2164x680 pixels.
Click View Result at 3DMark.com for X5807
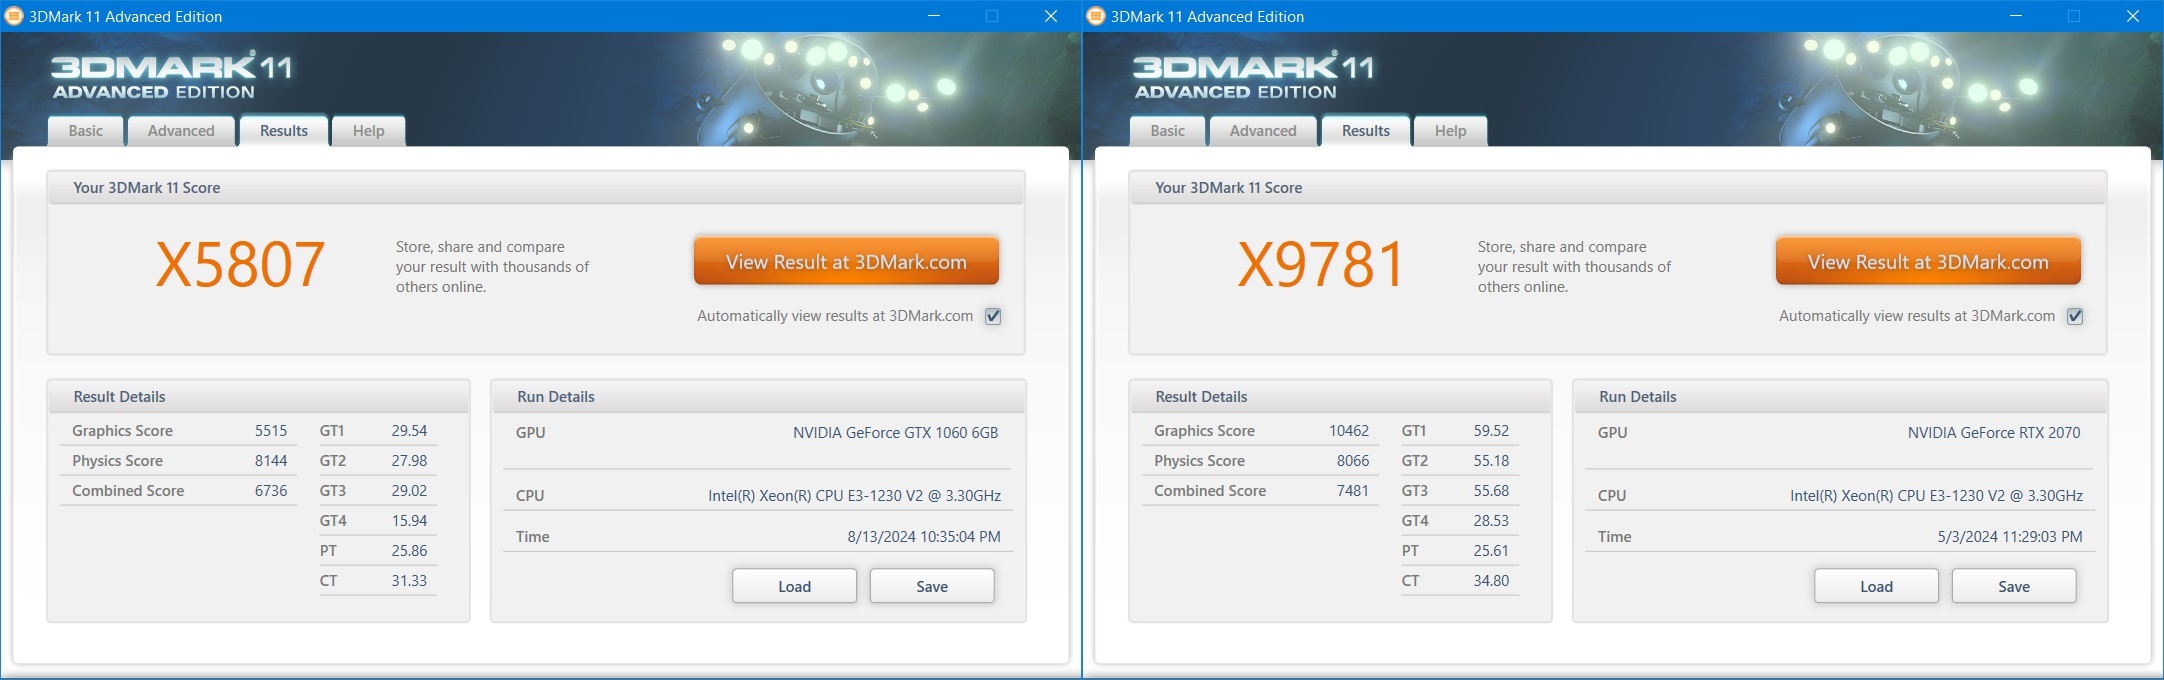point(846,262)
